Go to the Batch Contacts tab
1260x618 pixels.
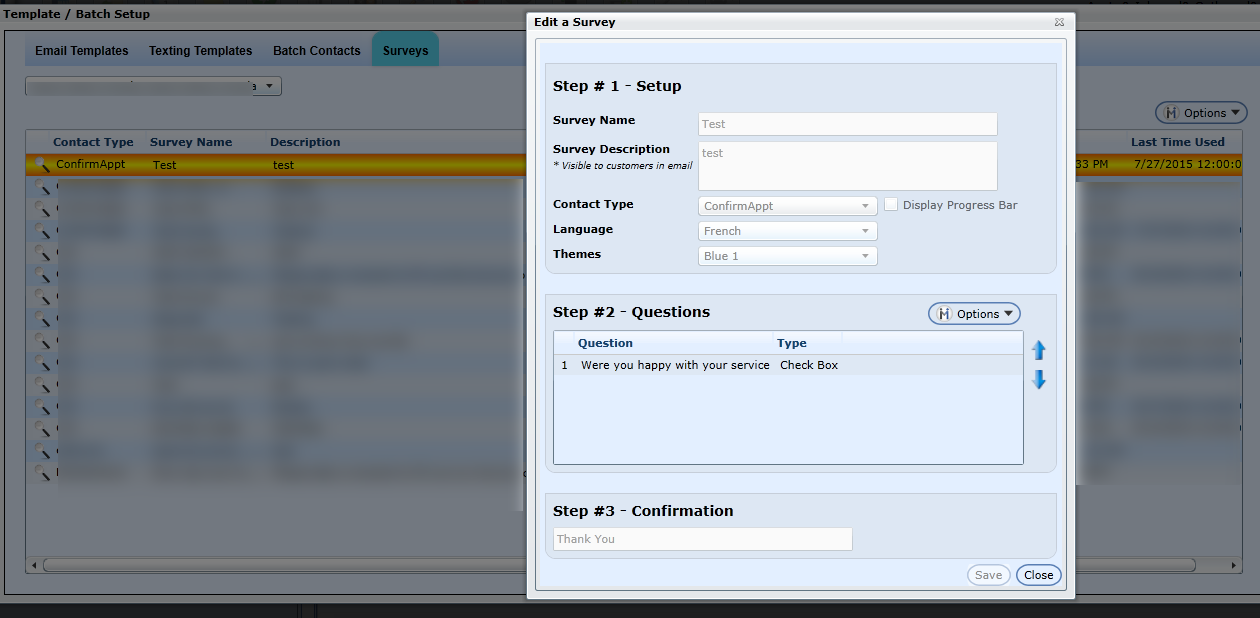[316, 51]
